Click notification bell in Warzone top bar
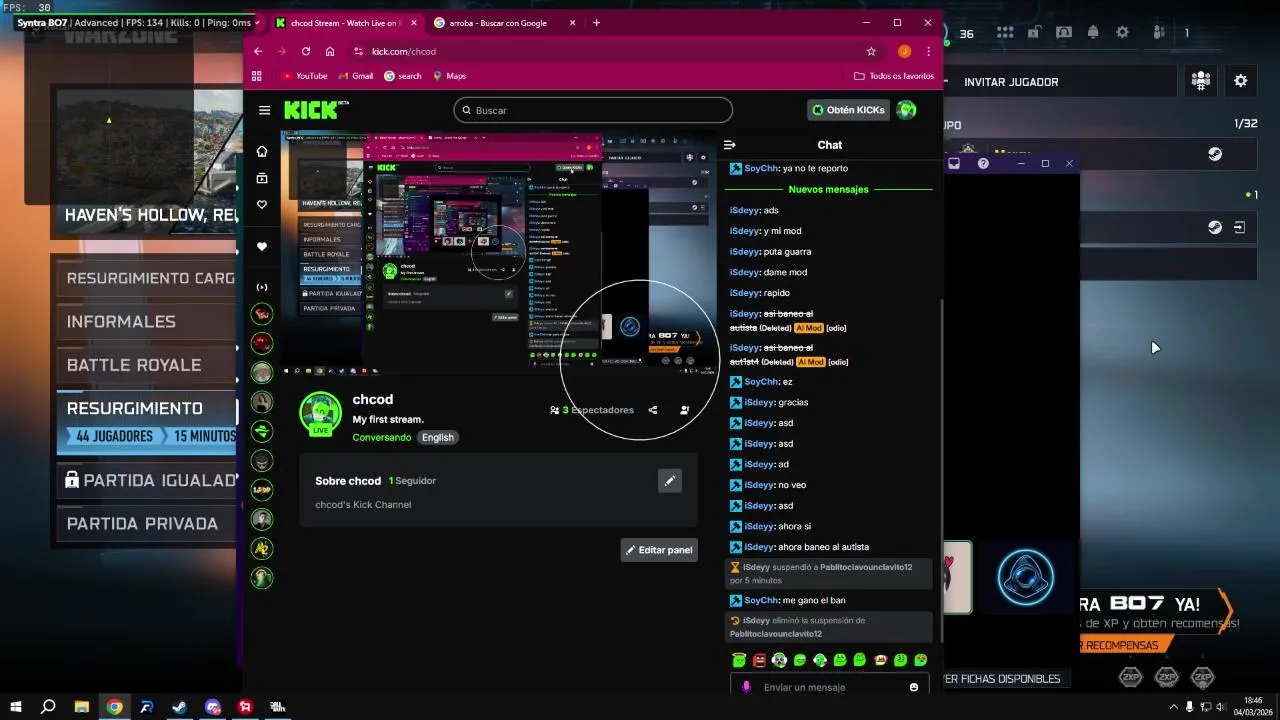The image size is (1280, 720). coord(1093,33)
